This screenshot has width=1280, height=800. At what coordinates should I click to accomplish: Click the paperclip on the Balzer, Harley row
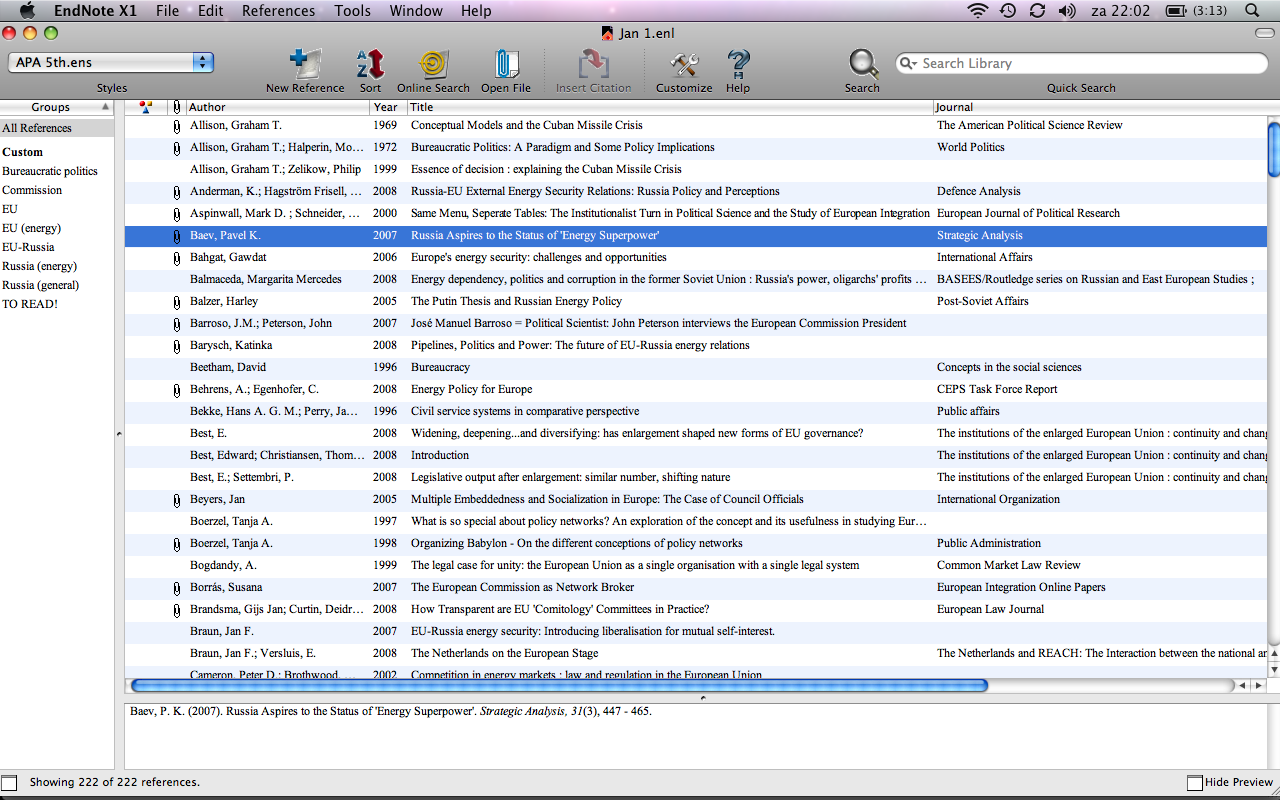[x=177, y=302]
